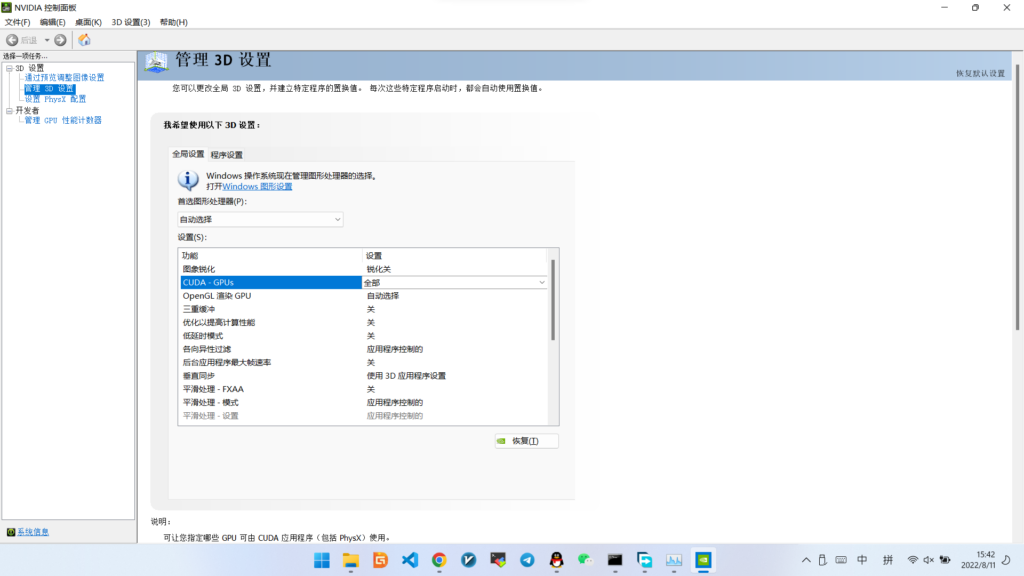Open the Windows Start menu
The height and width of the screenshot is (576, 1024).
[x=321, y=560]
